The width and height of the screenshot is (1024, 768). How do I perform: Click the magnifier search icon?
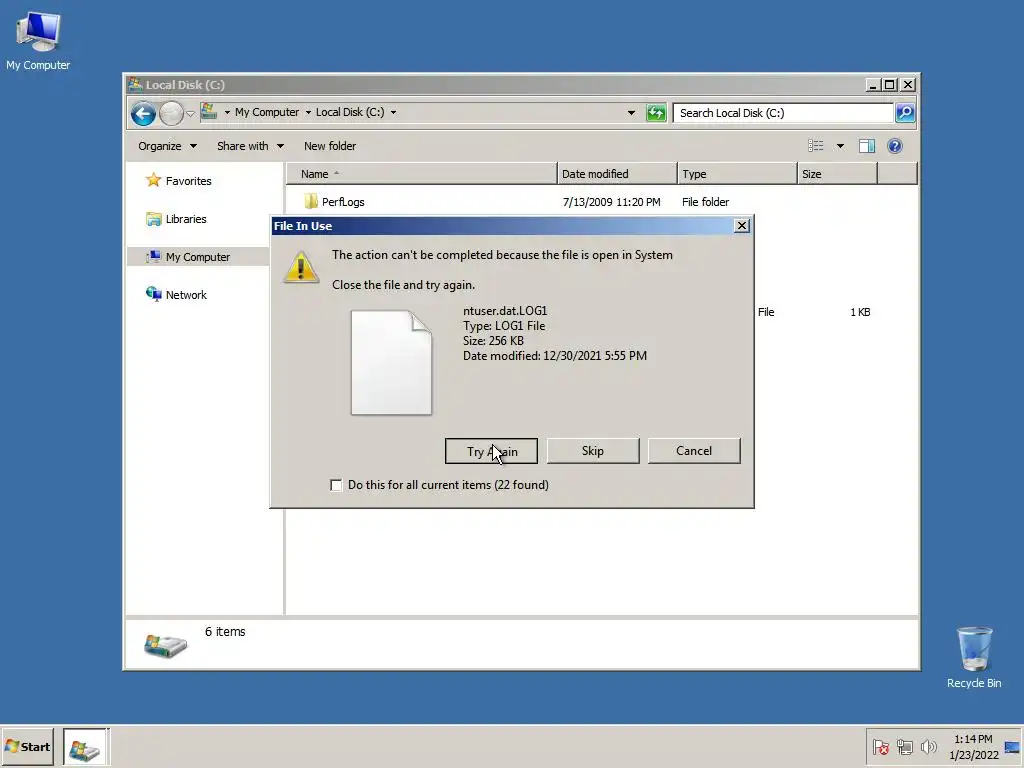[904, 113]
